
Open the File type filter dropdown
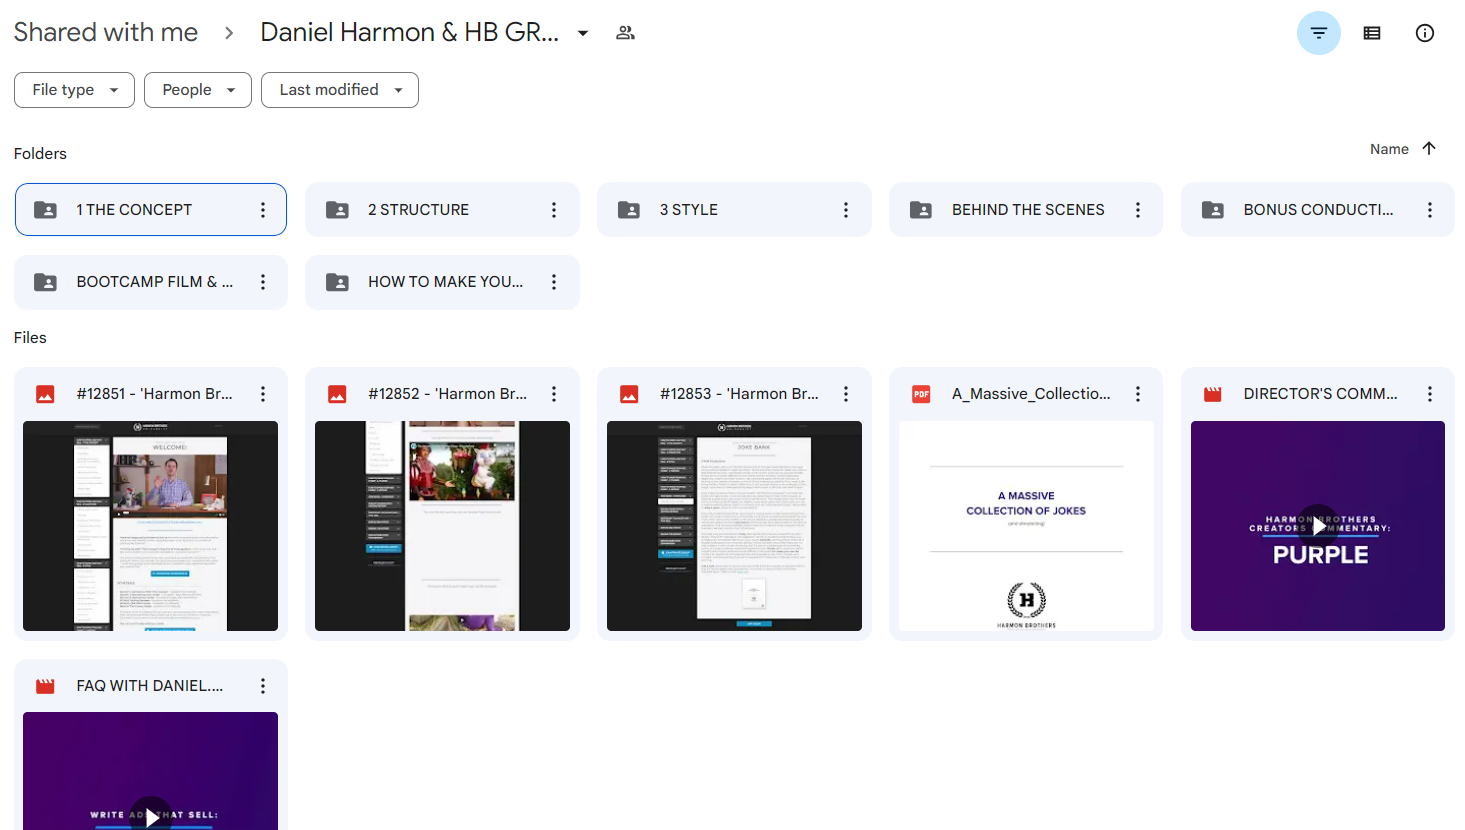[x=74, y=90]
